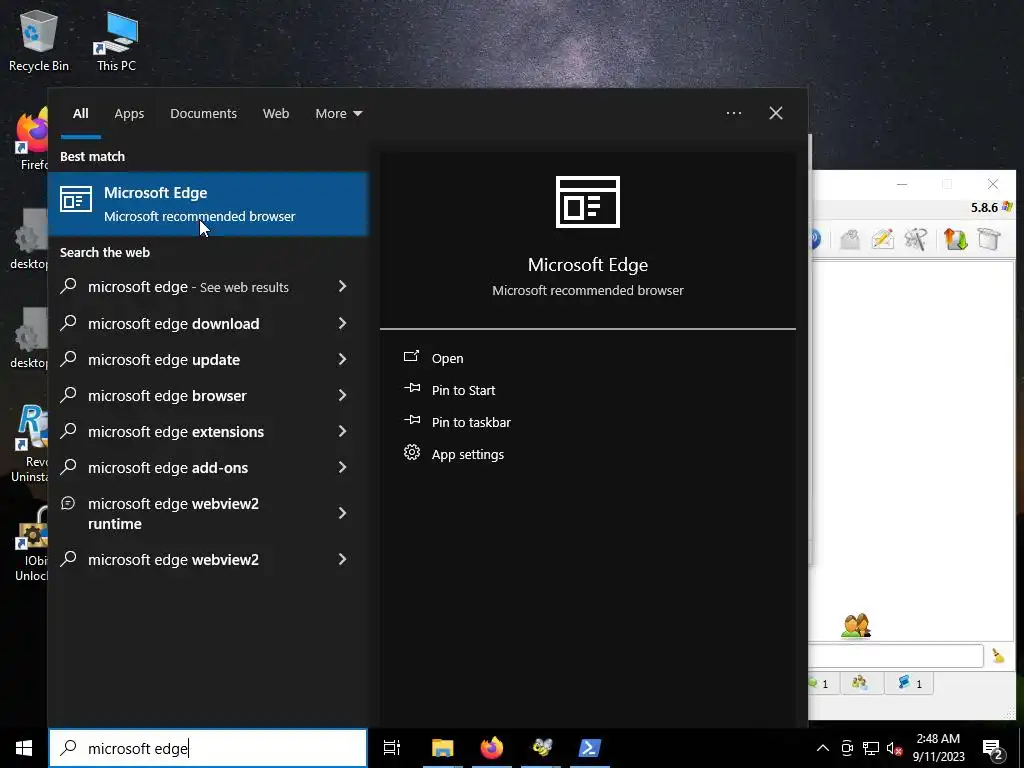Screen dimensions: 1024x768
Task: Click the network tray icon
Action: pos(871,748)
